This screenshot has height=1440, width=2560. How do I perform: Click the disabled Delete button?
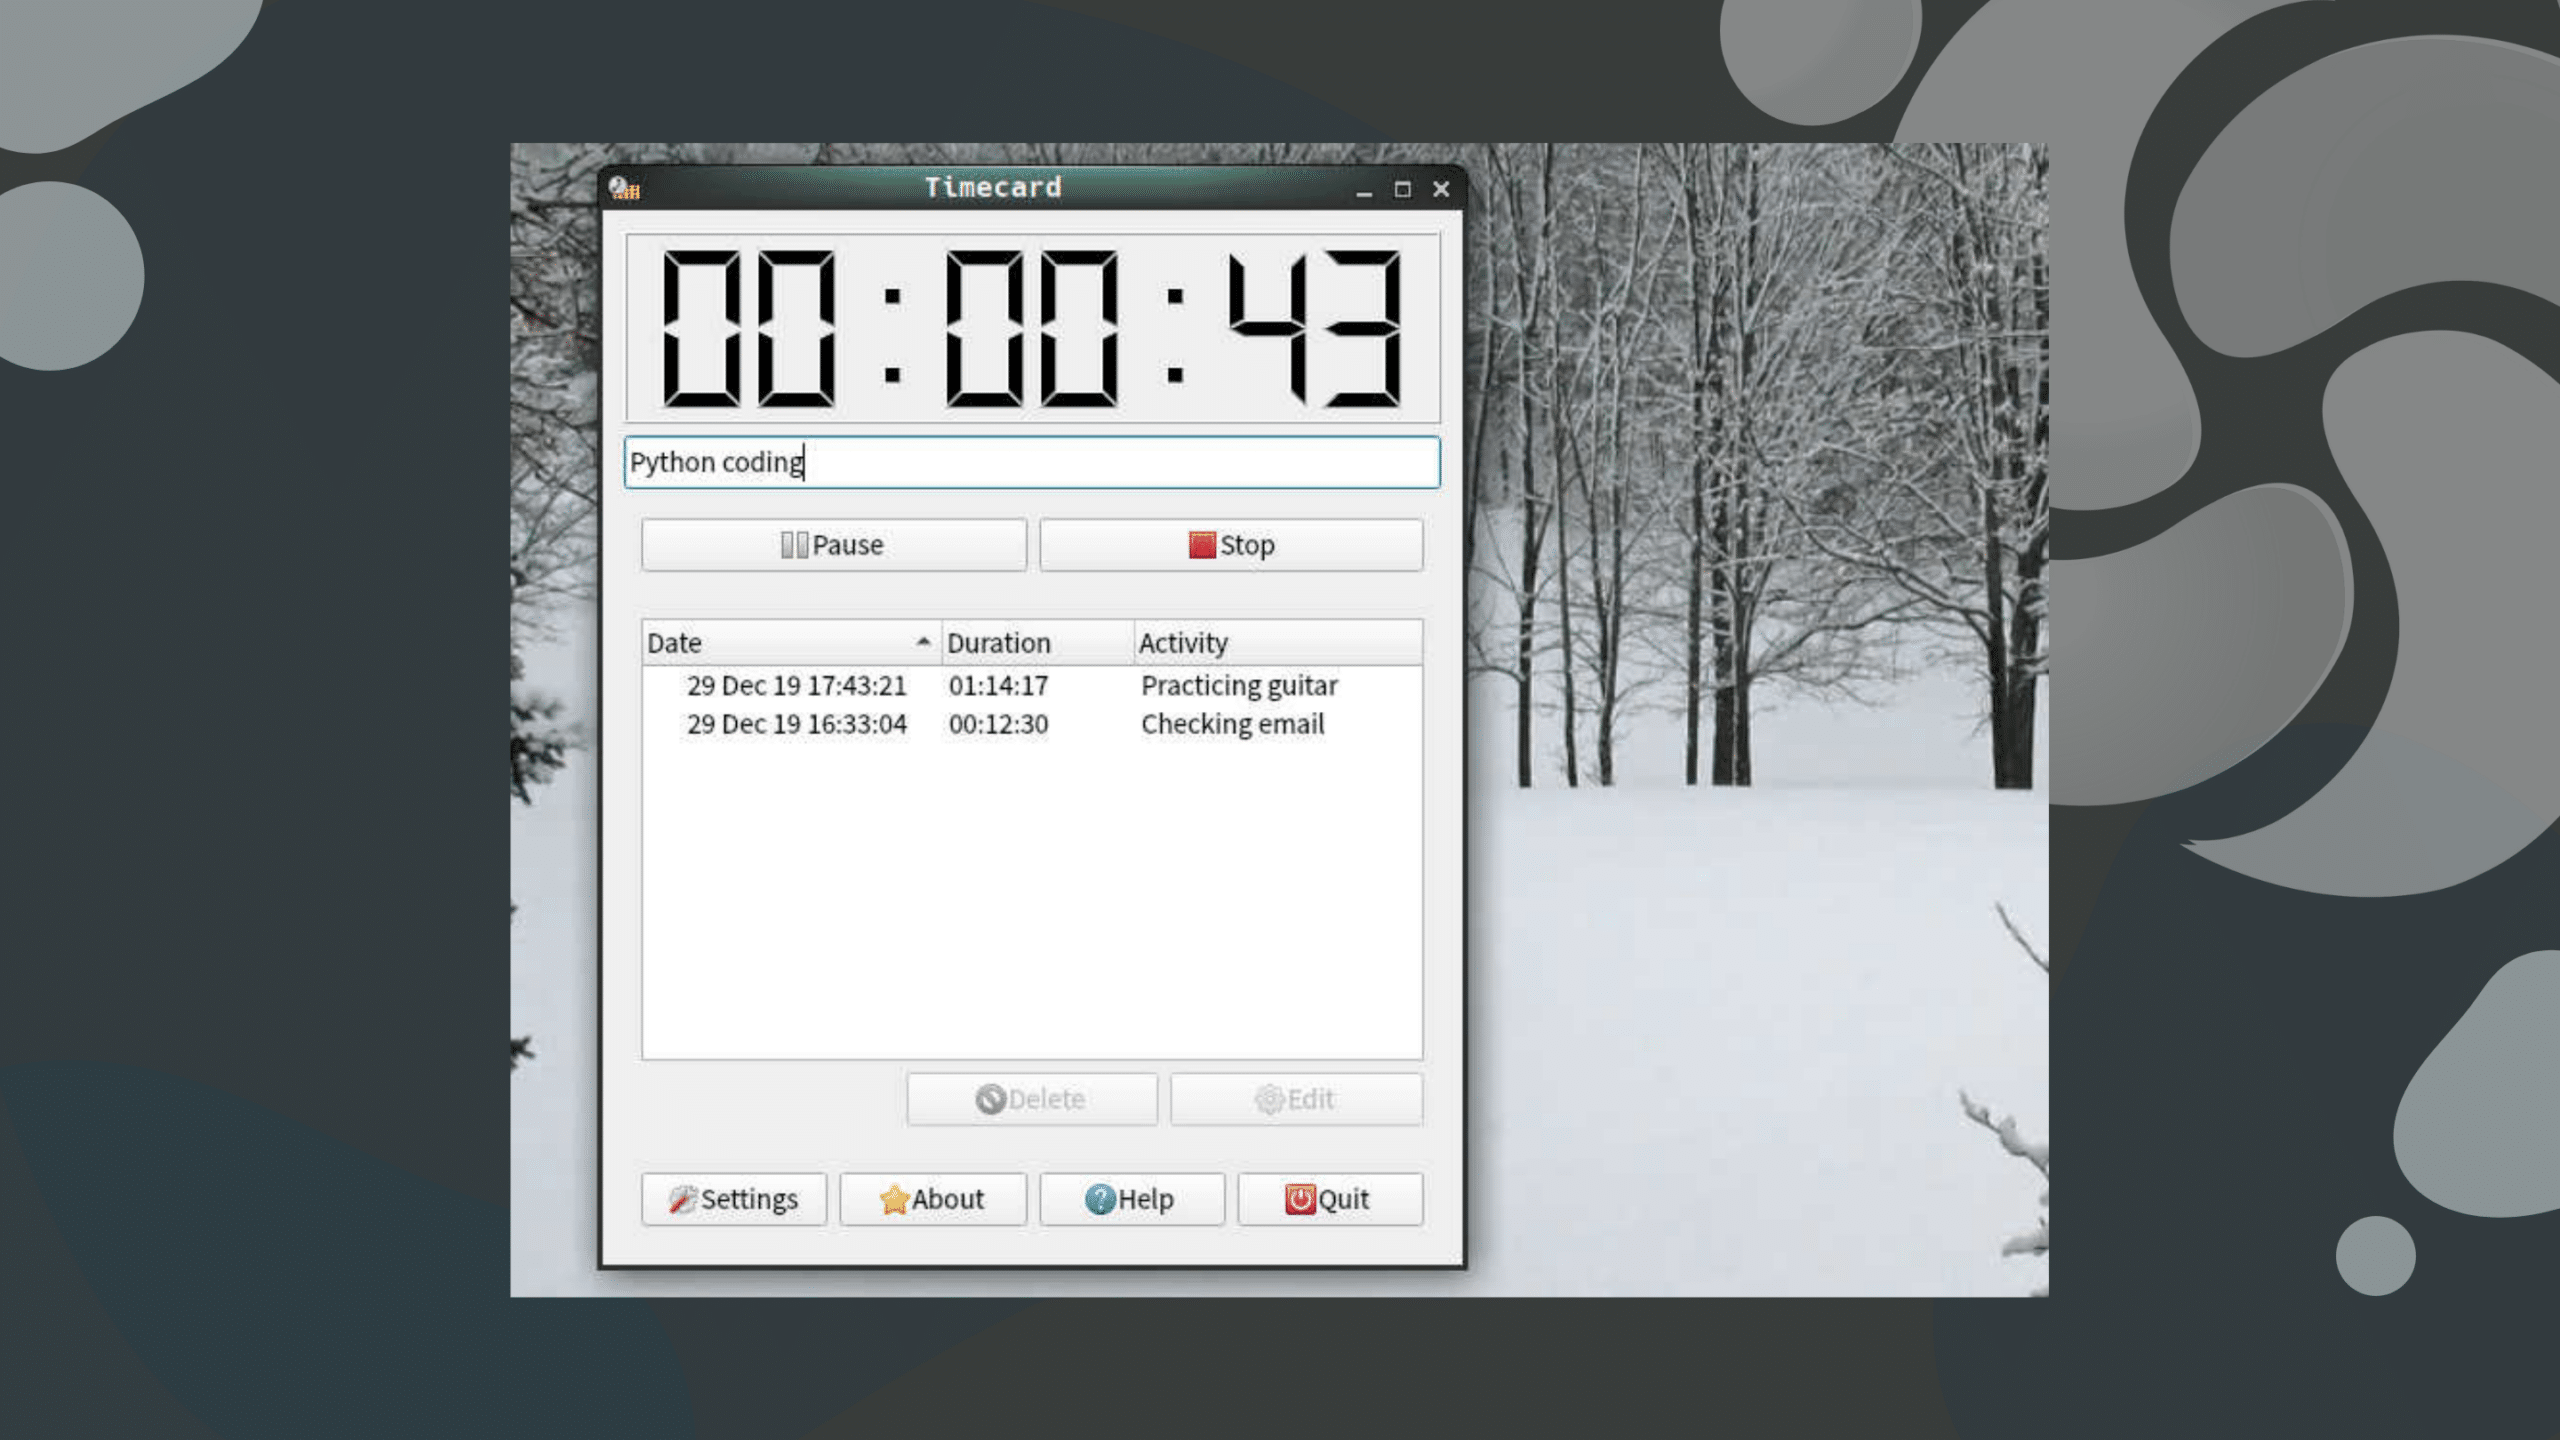(x=1032, y=1100)
